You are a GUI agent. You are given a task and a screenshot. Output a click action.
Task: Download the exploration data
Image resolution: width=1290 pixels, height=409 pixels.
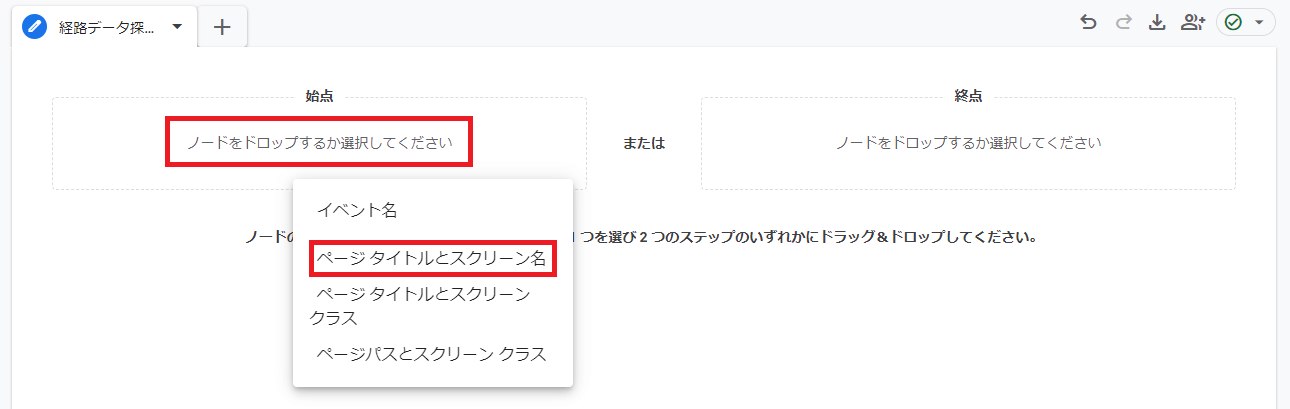[1157, 22]
